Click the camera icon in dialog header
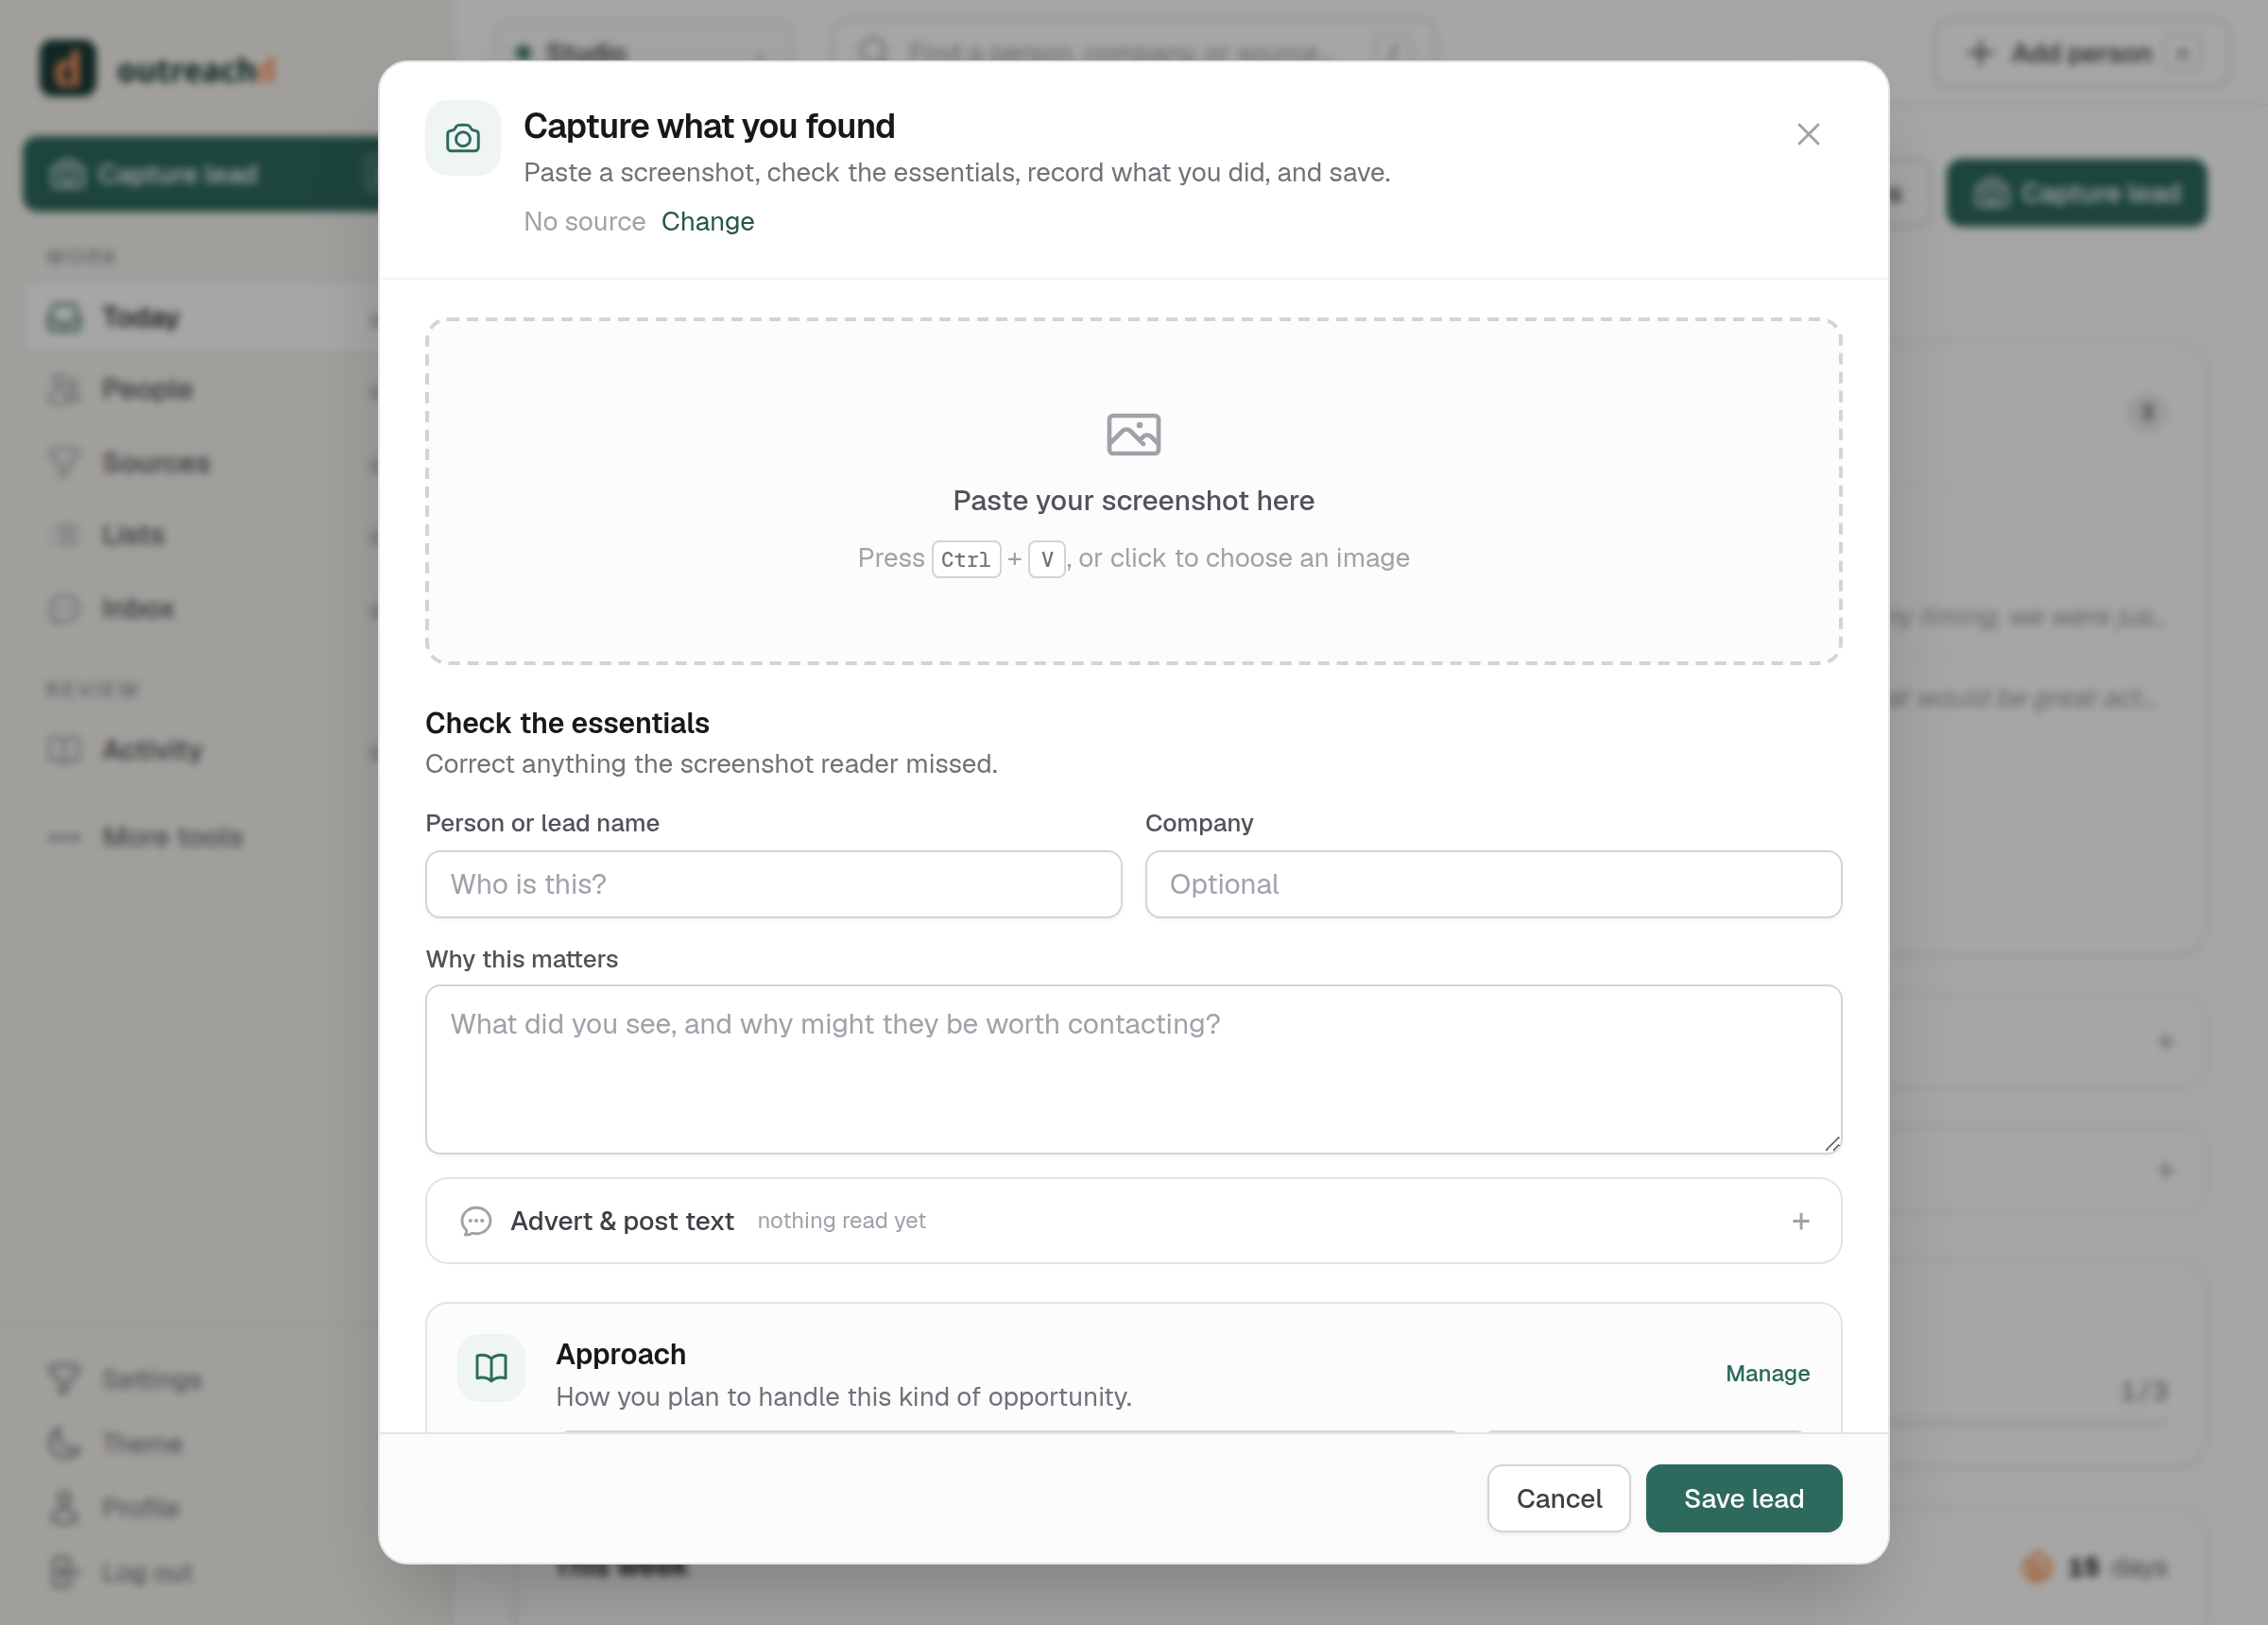2268x1625 pixels. pyautogui.click(x=462, y=138)
